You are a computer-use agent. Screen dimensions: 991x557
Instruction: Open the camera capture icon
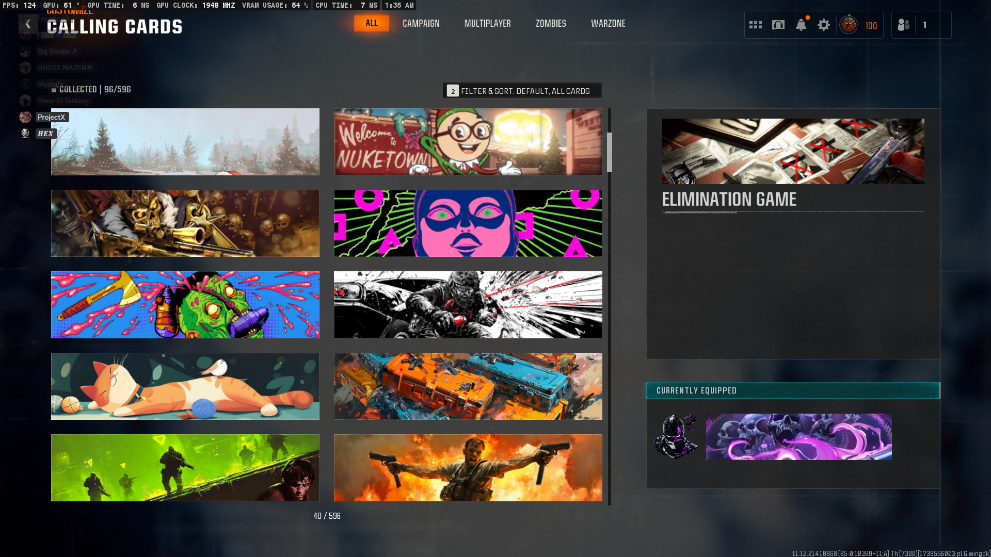[x=778, y=25]
